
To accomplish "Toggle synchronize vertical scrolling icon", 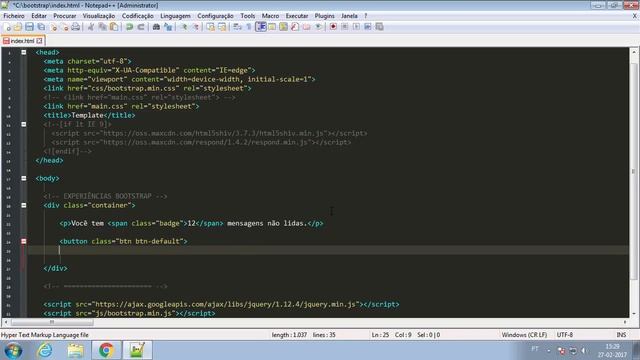I will [210, 27].
